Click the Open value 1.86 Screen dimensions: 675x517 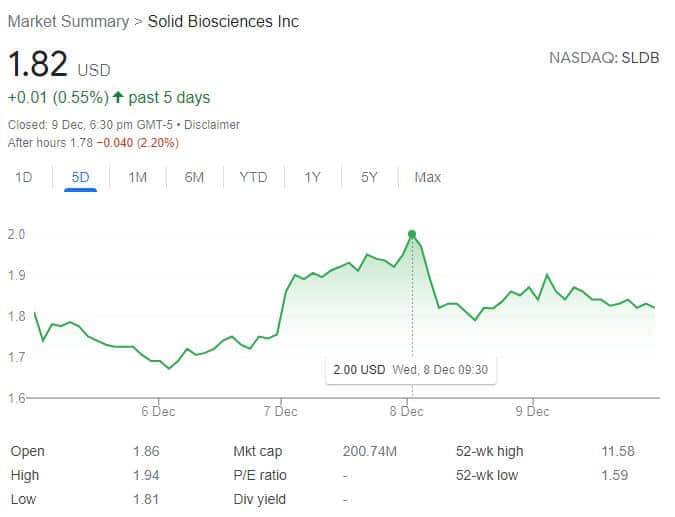coord(146,451)
